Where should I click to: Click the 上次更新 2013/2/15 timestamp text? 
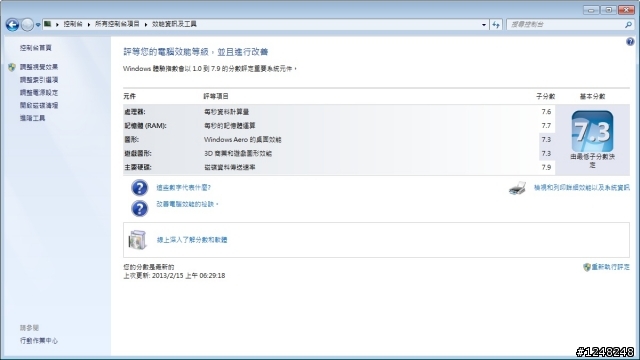pos(174,276)
